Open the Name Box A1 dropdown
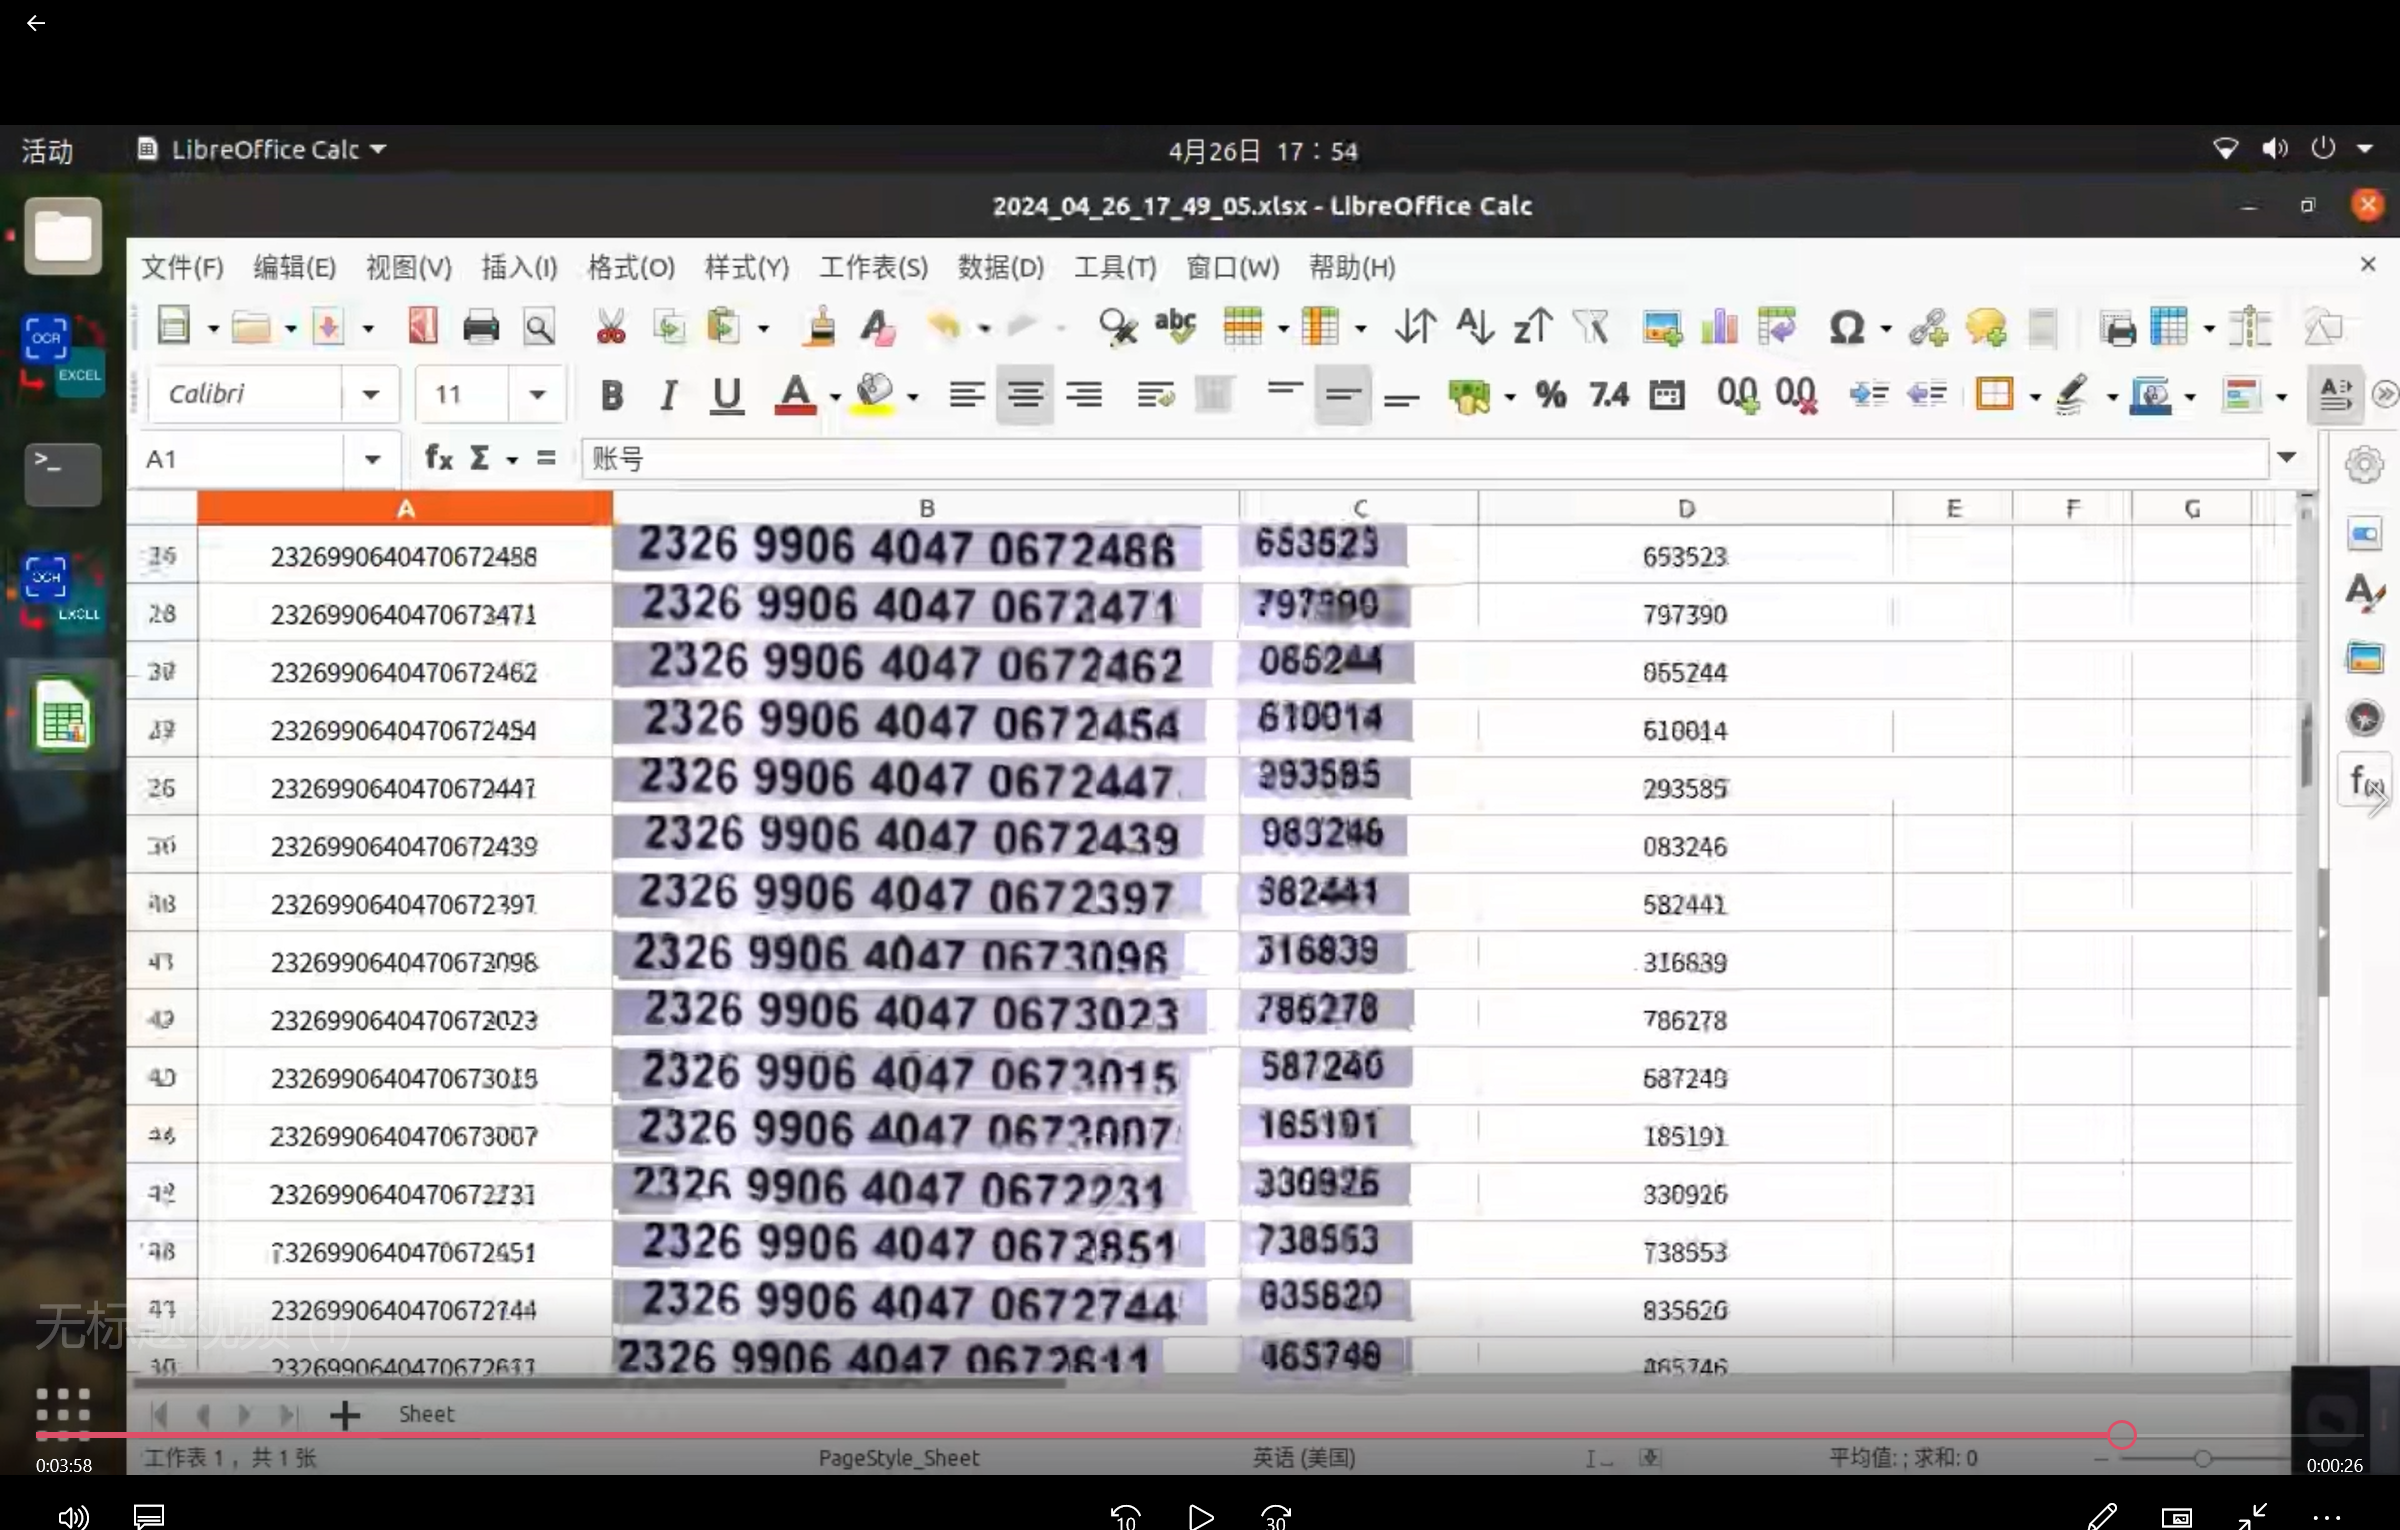 [372, 459]
